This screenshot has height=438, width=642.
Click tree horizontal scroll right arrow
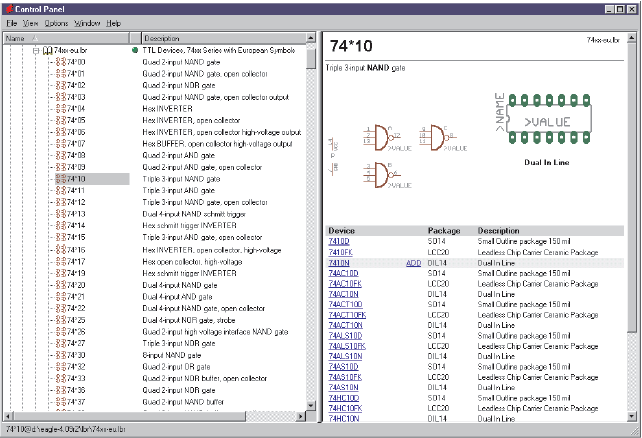click(301, 416)
